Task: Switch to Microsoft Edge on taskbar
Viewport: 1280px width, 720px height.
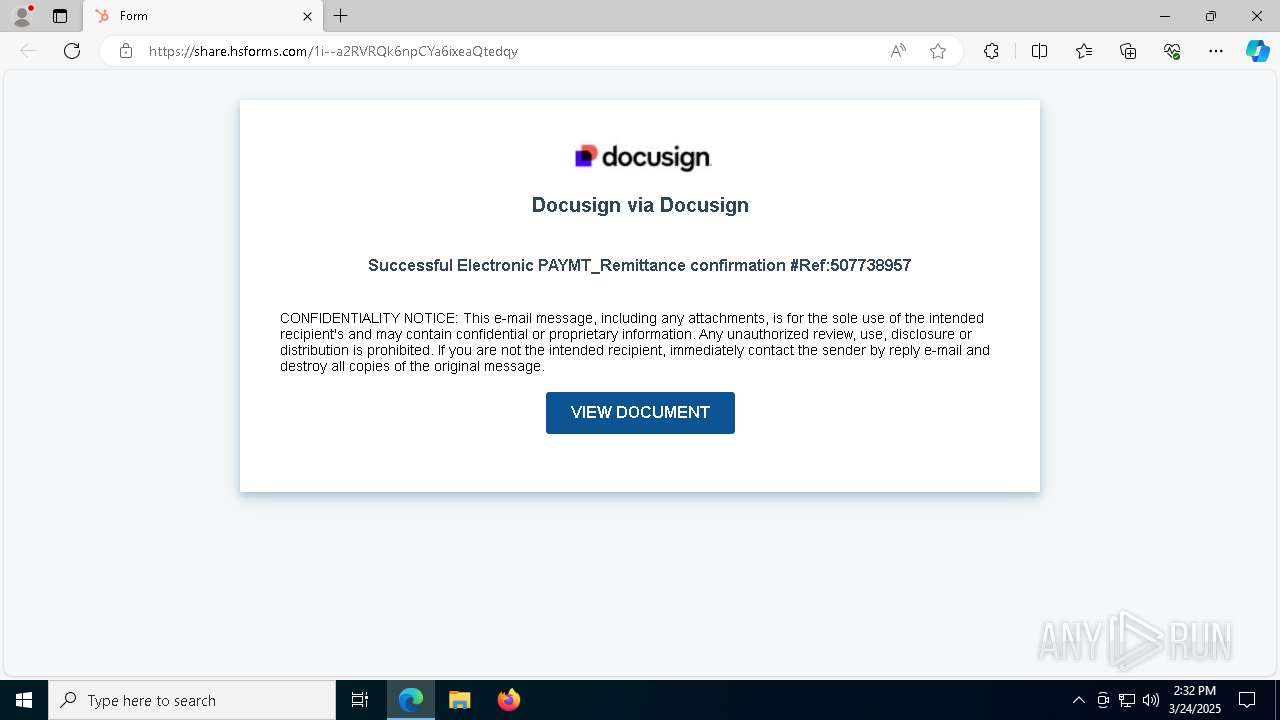Action: click(411, 700)
